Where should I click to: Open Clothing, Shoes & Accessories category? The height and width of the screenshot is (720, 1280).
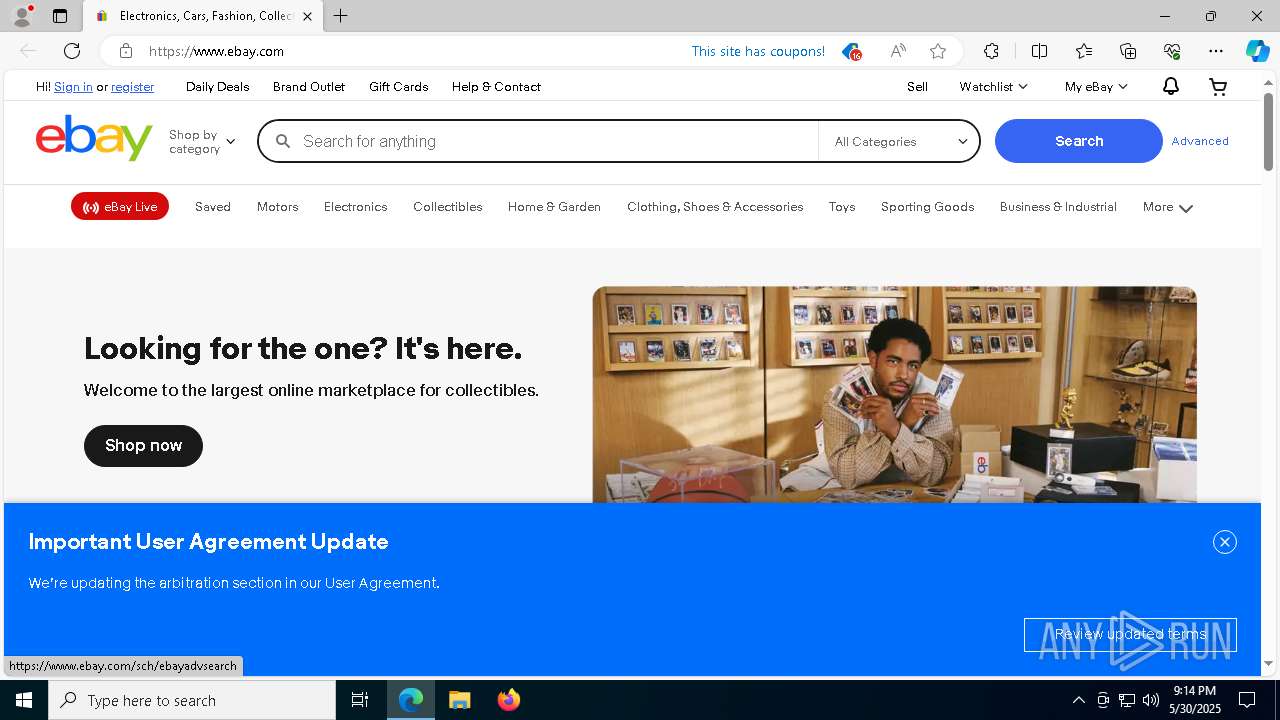[715, 207]
